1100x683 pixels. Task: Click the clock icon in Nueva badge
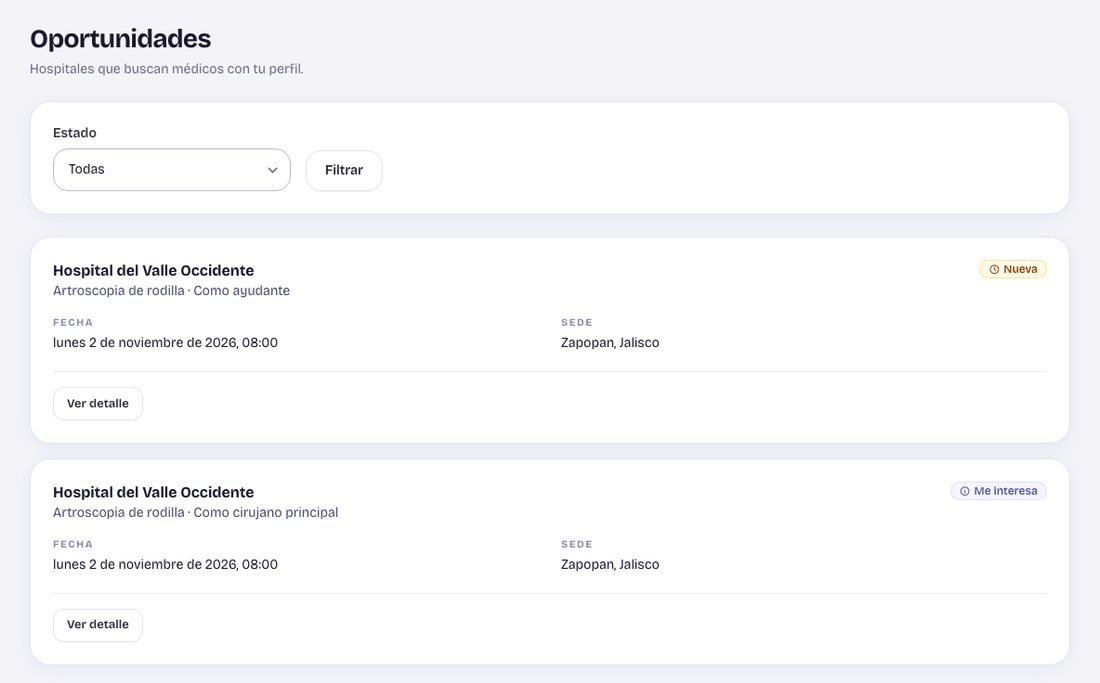(x=994, y=269)
